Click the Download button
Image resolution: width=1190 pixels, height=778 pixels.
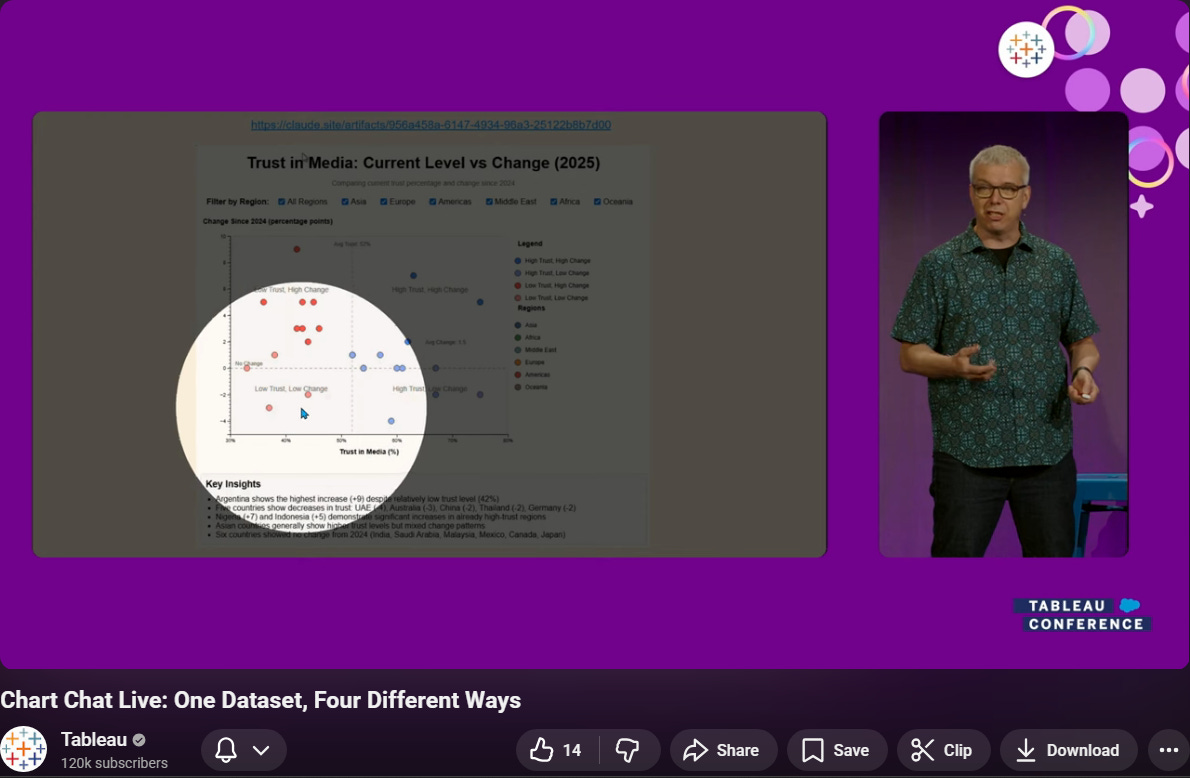pos(1069,750)
